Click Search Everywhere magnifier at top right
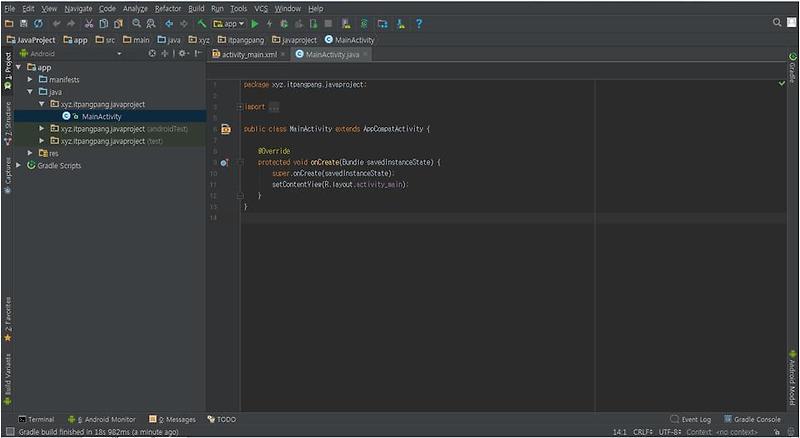 (x=777, y=22)
